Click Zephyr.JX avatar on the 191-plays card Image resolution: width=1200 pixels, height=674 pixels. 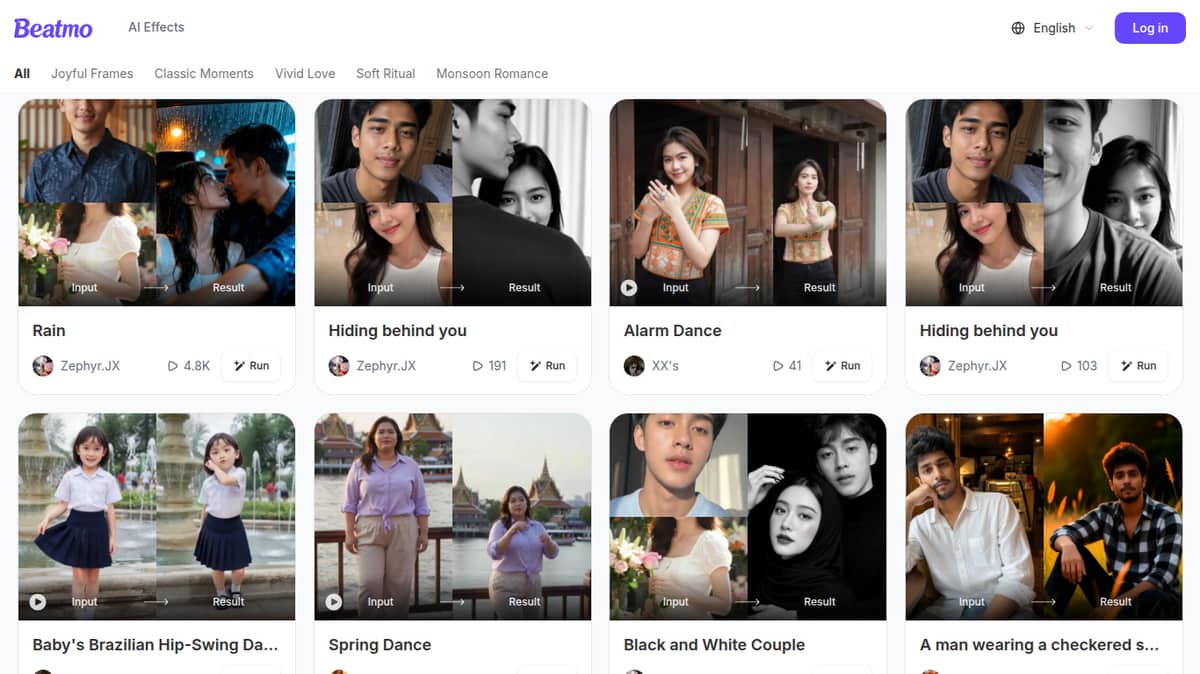339,366
